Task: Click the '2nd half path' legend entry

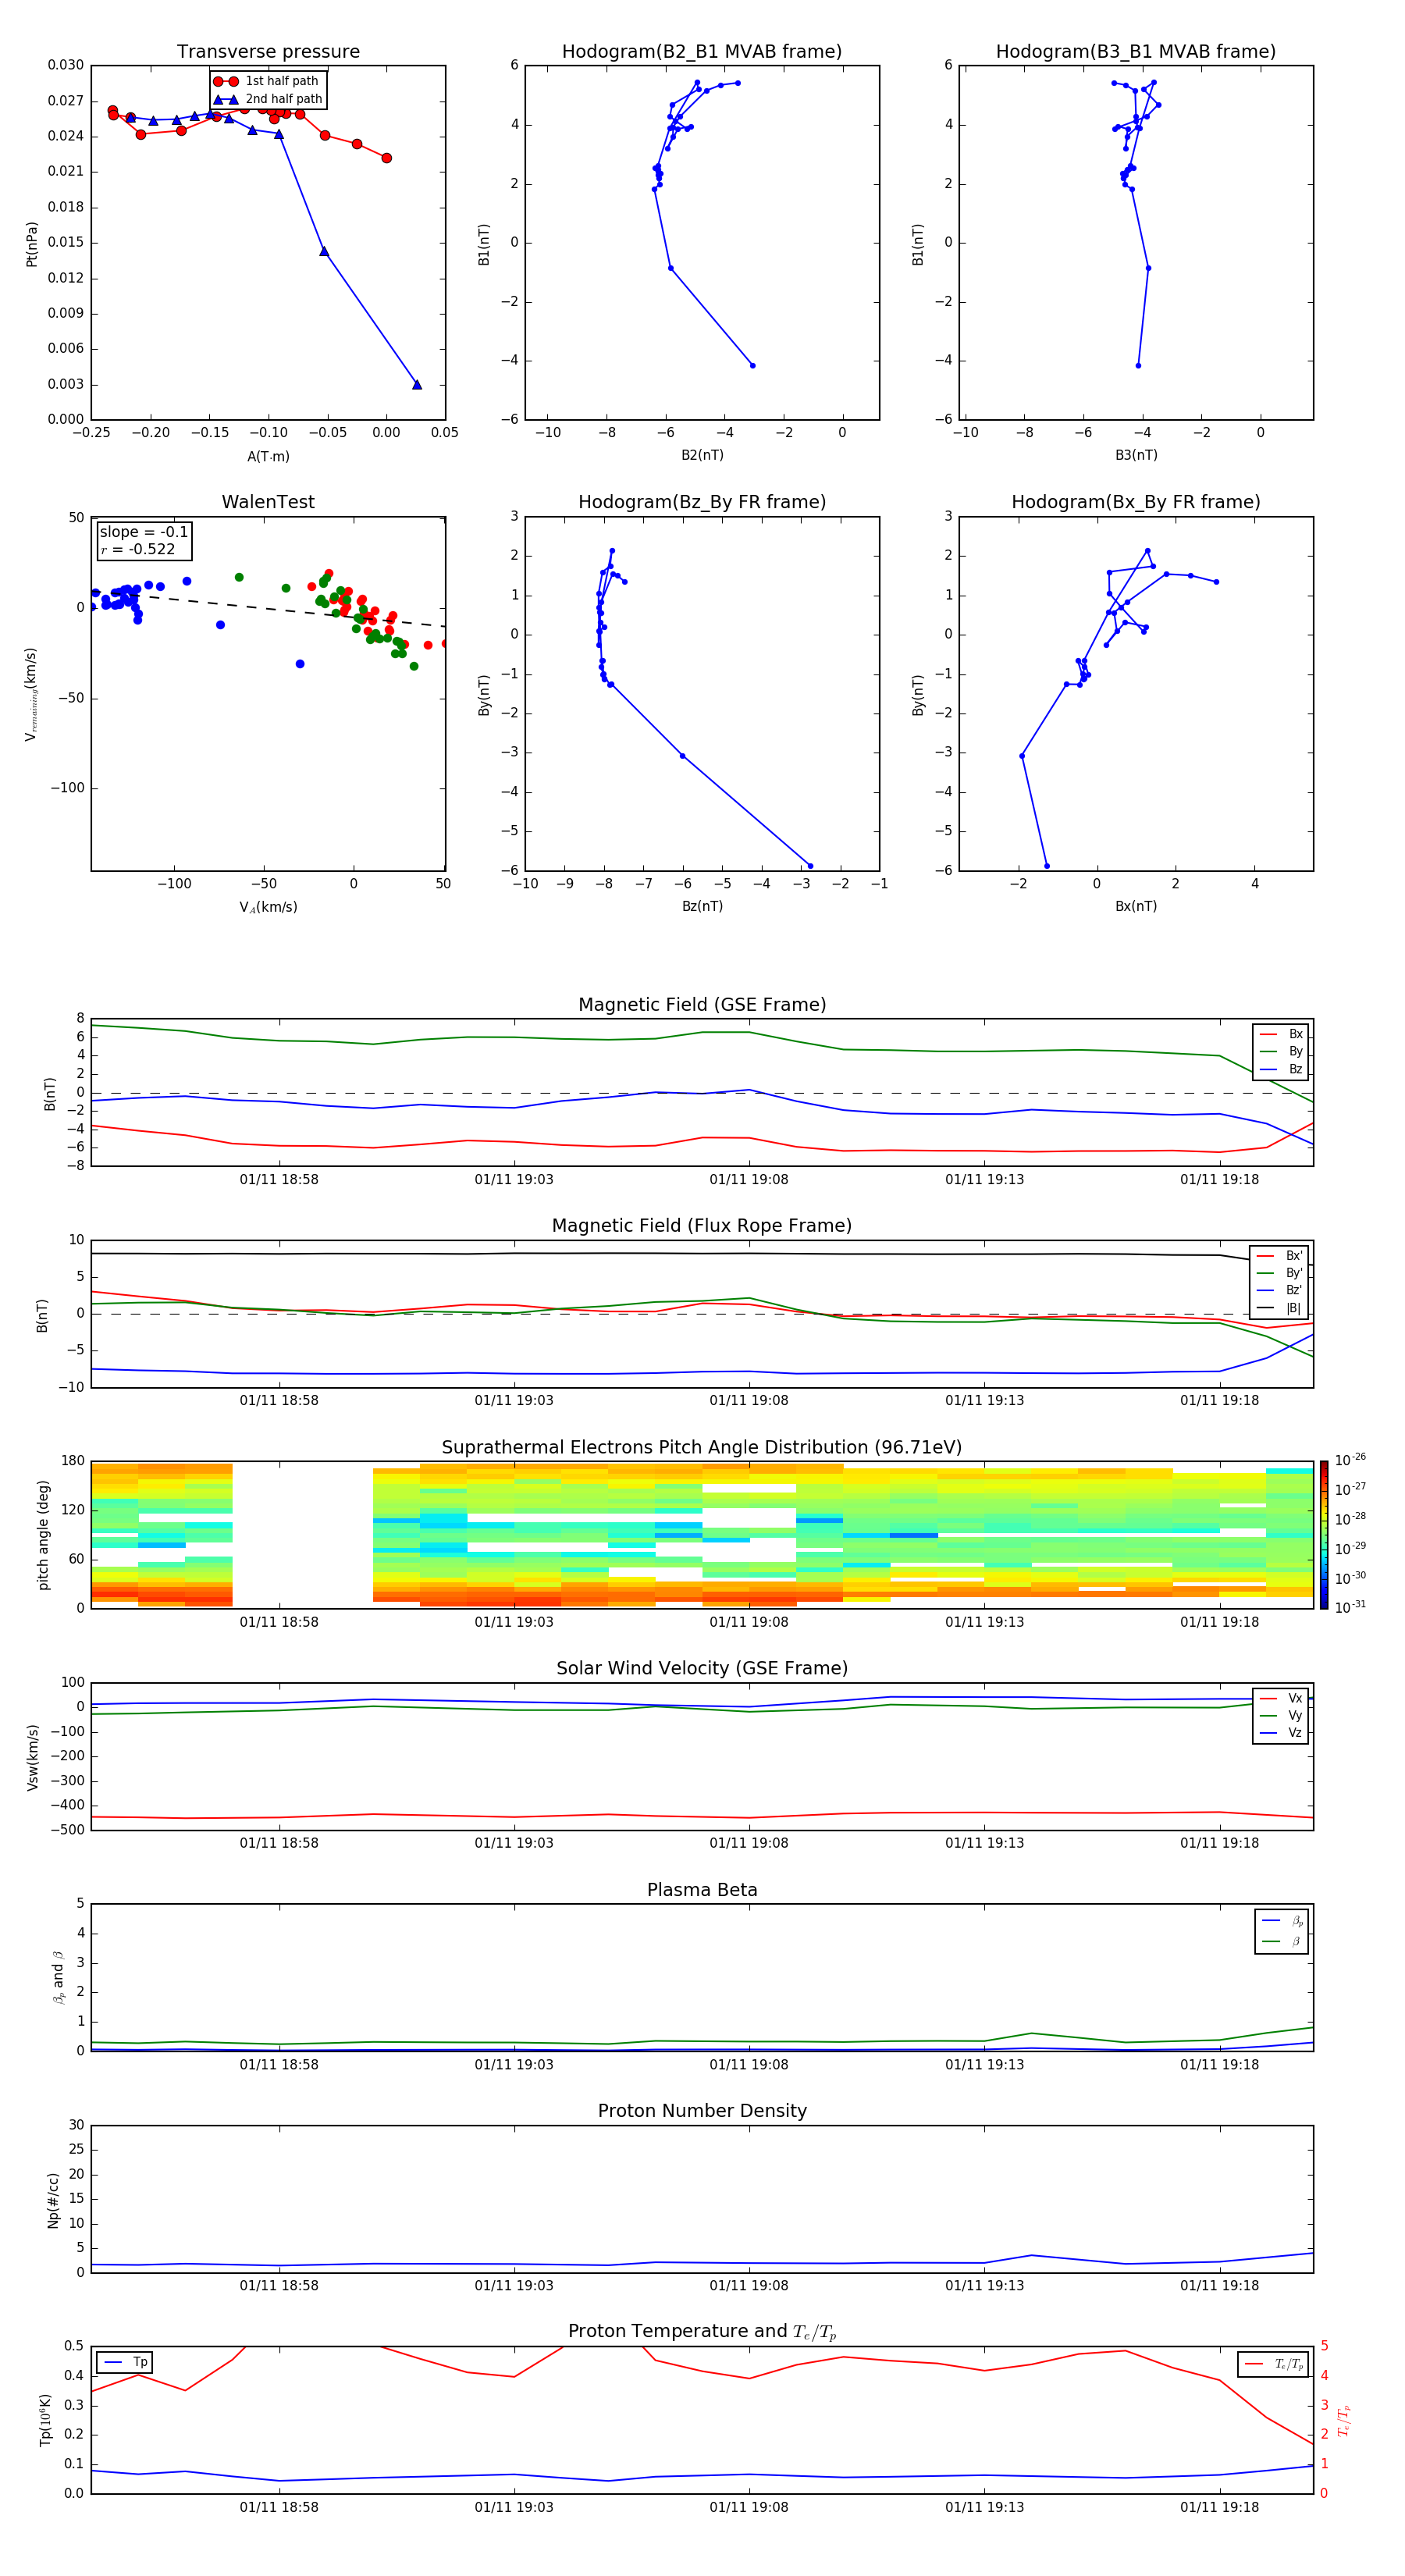Action: [x=268, y=99]
